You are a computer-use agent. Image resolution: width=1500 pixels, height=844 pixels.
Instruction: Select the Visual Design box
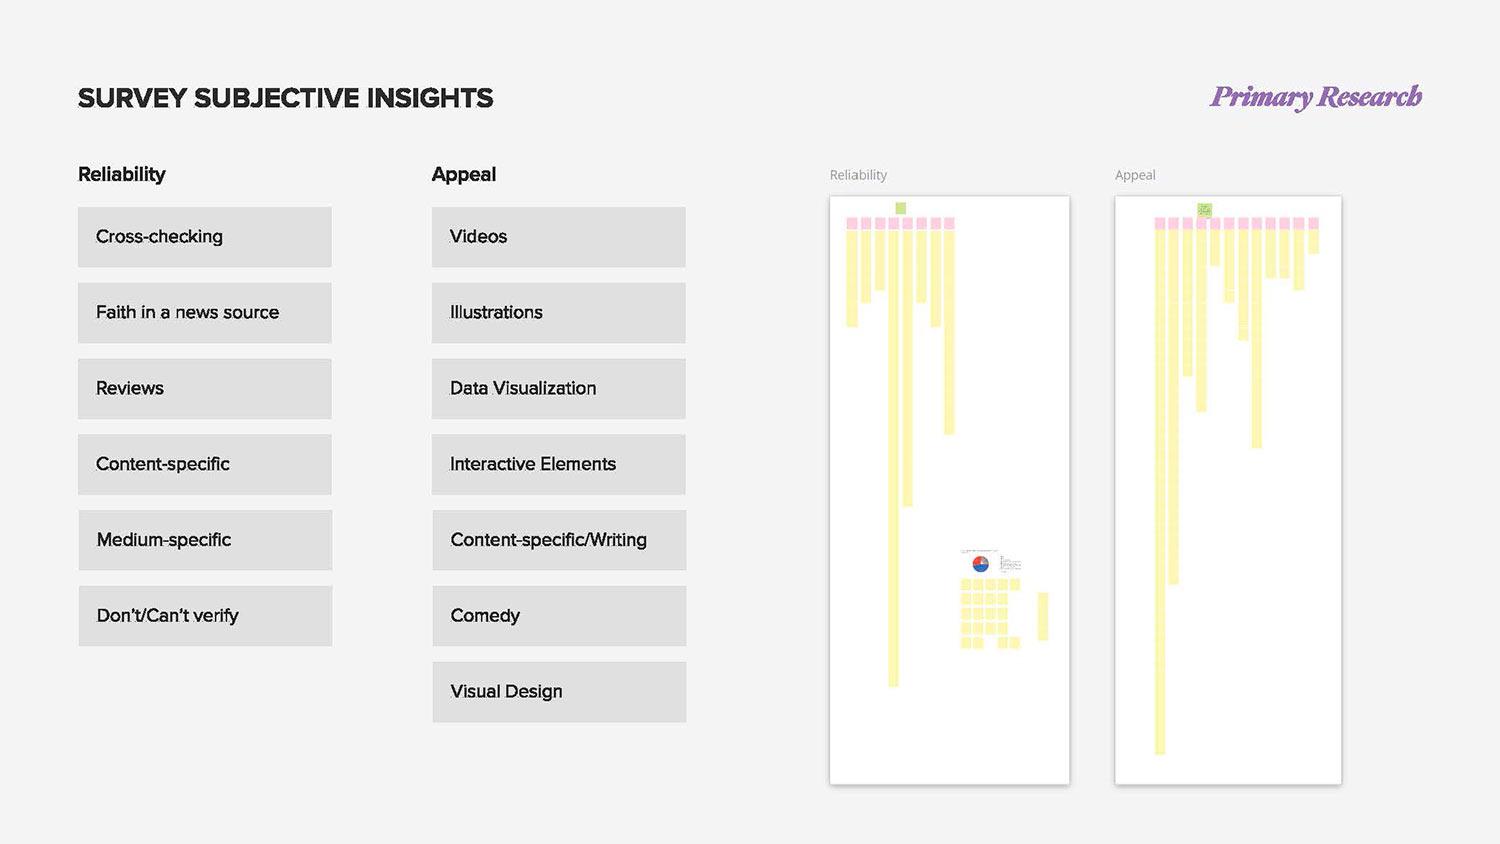pos(559,692)
